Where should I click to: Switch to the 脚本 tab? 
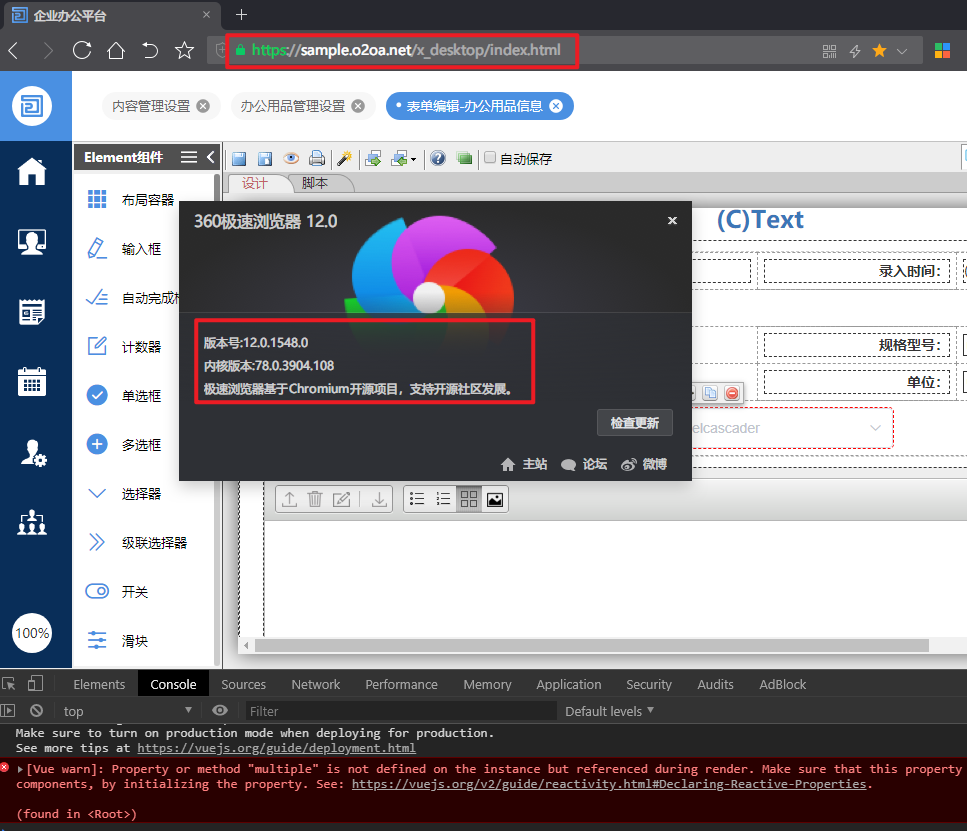[x=315, y=183]
